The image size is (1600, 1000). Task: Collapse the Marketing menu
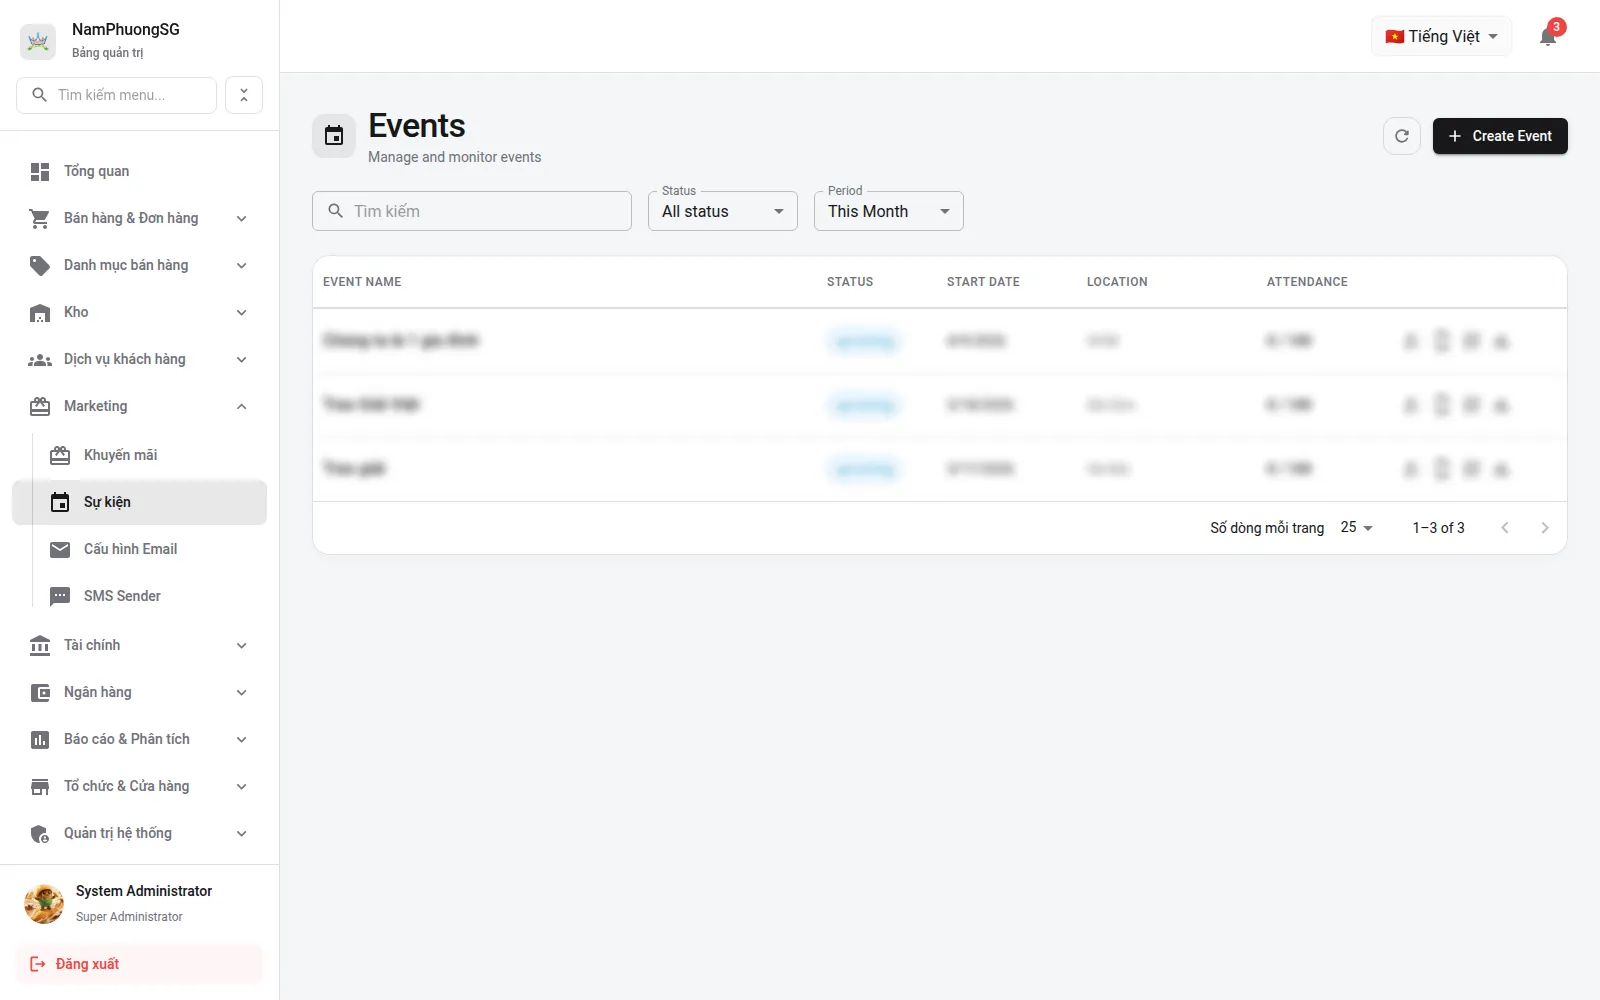point(139,406)
